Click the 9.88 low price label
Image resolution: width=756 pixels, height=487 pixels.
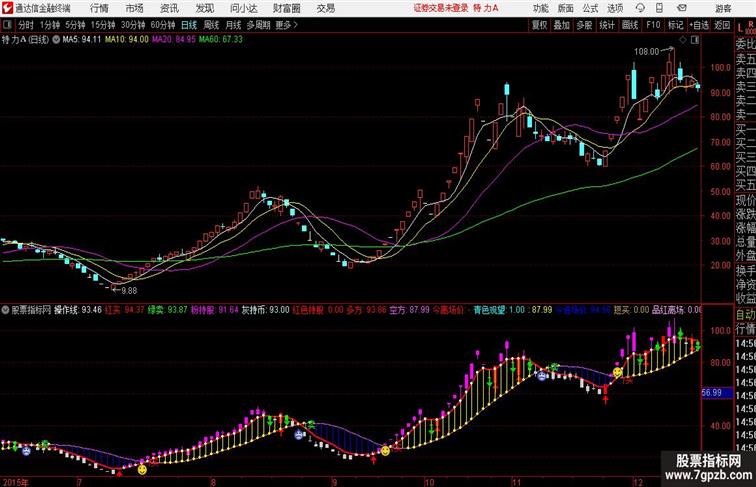tap(129, 291)
